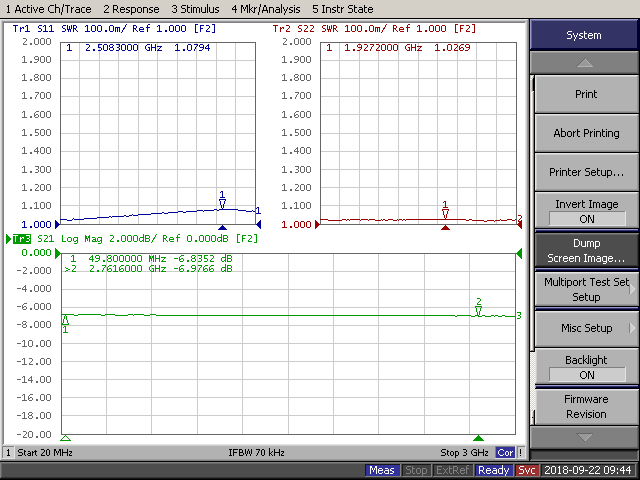Click the IFBW 70 kHz field
Screen dimensions: 640x480
pyautogui.click(x=256, y=453)
